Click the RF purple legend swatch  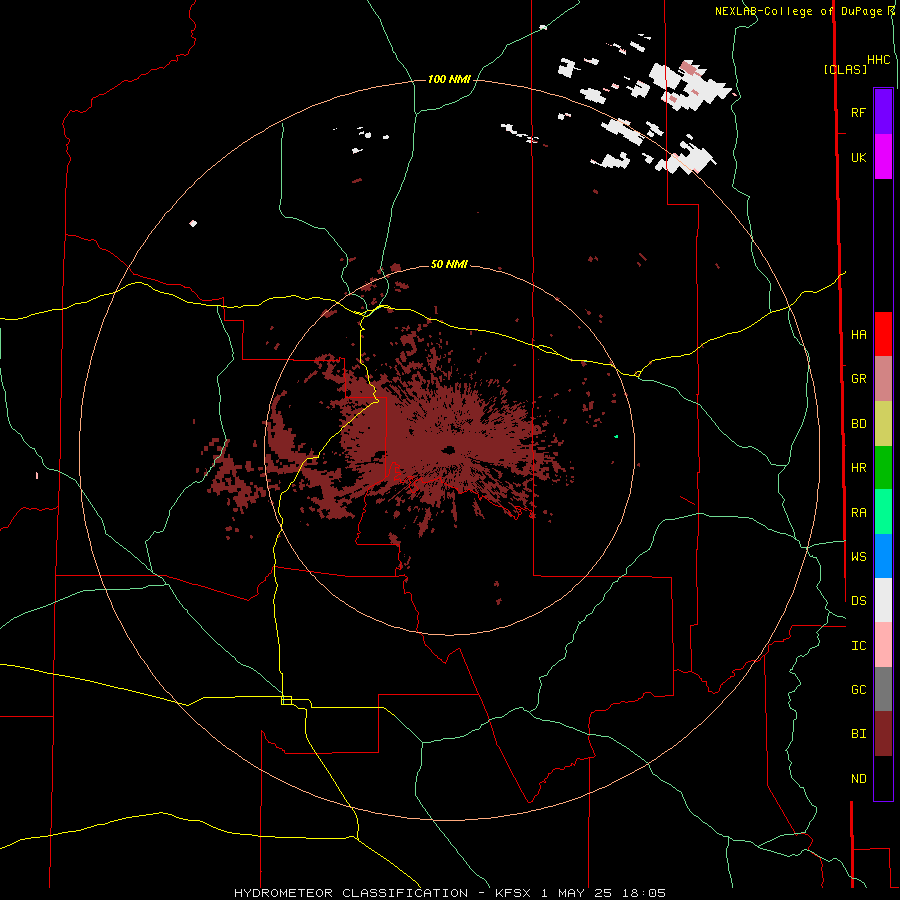pos(883,112)
